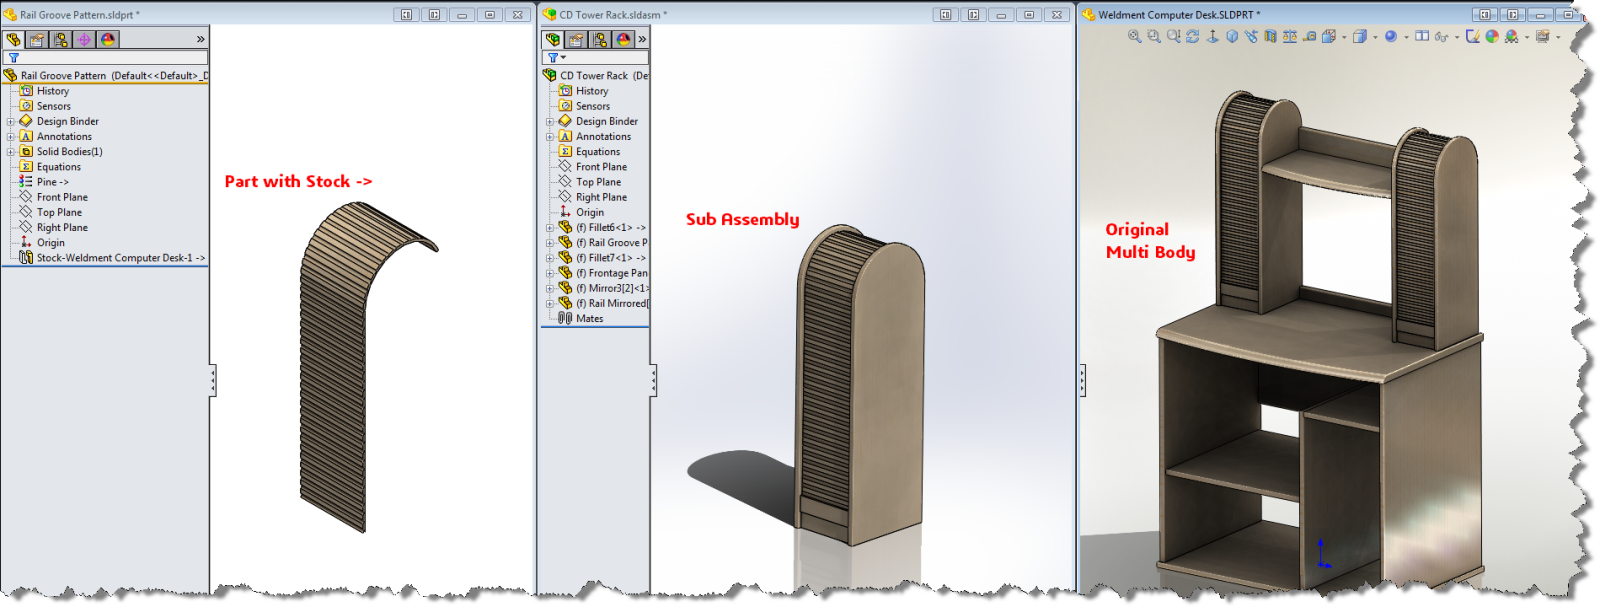Screen dimensions: 1600x607
Task: Activate the Rotate View tool
Action: pyautogui.click(x=1193, y=36)
